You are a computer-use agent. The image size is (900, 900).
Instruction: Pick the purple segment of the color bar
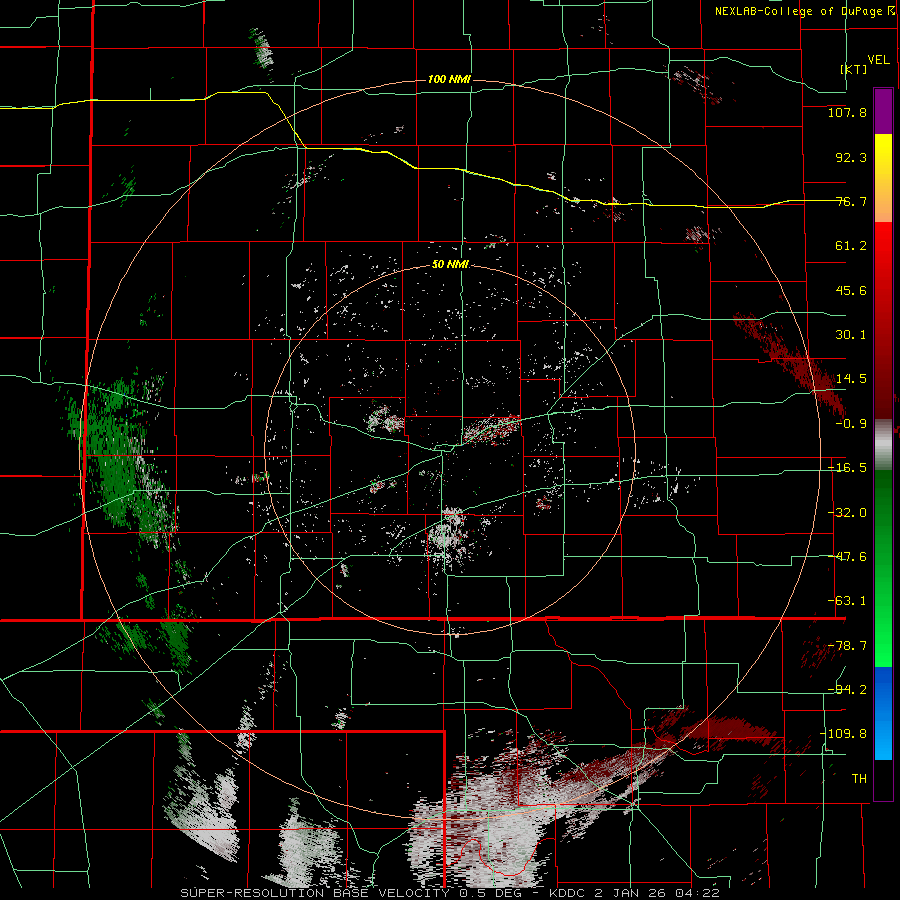pos(883,111)
